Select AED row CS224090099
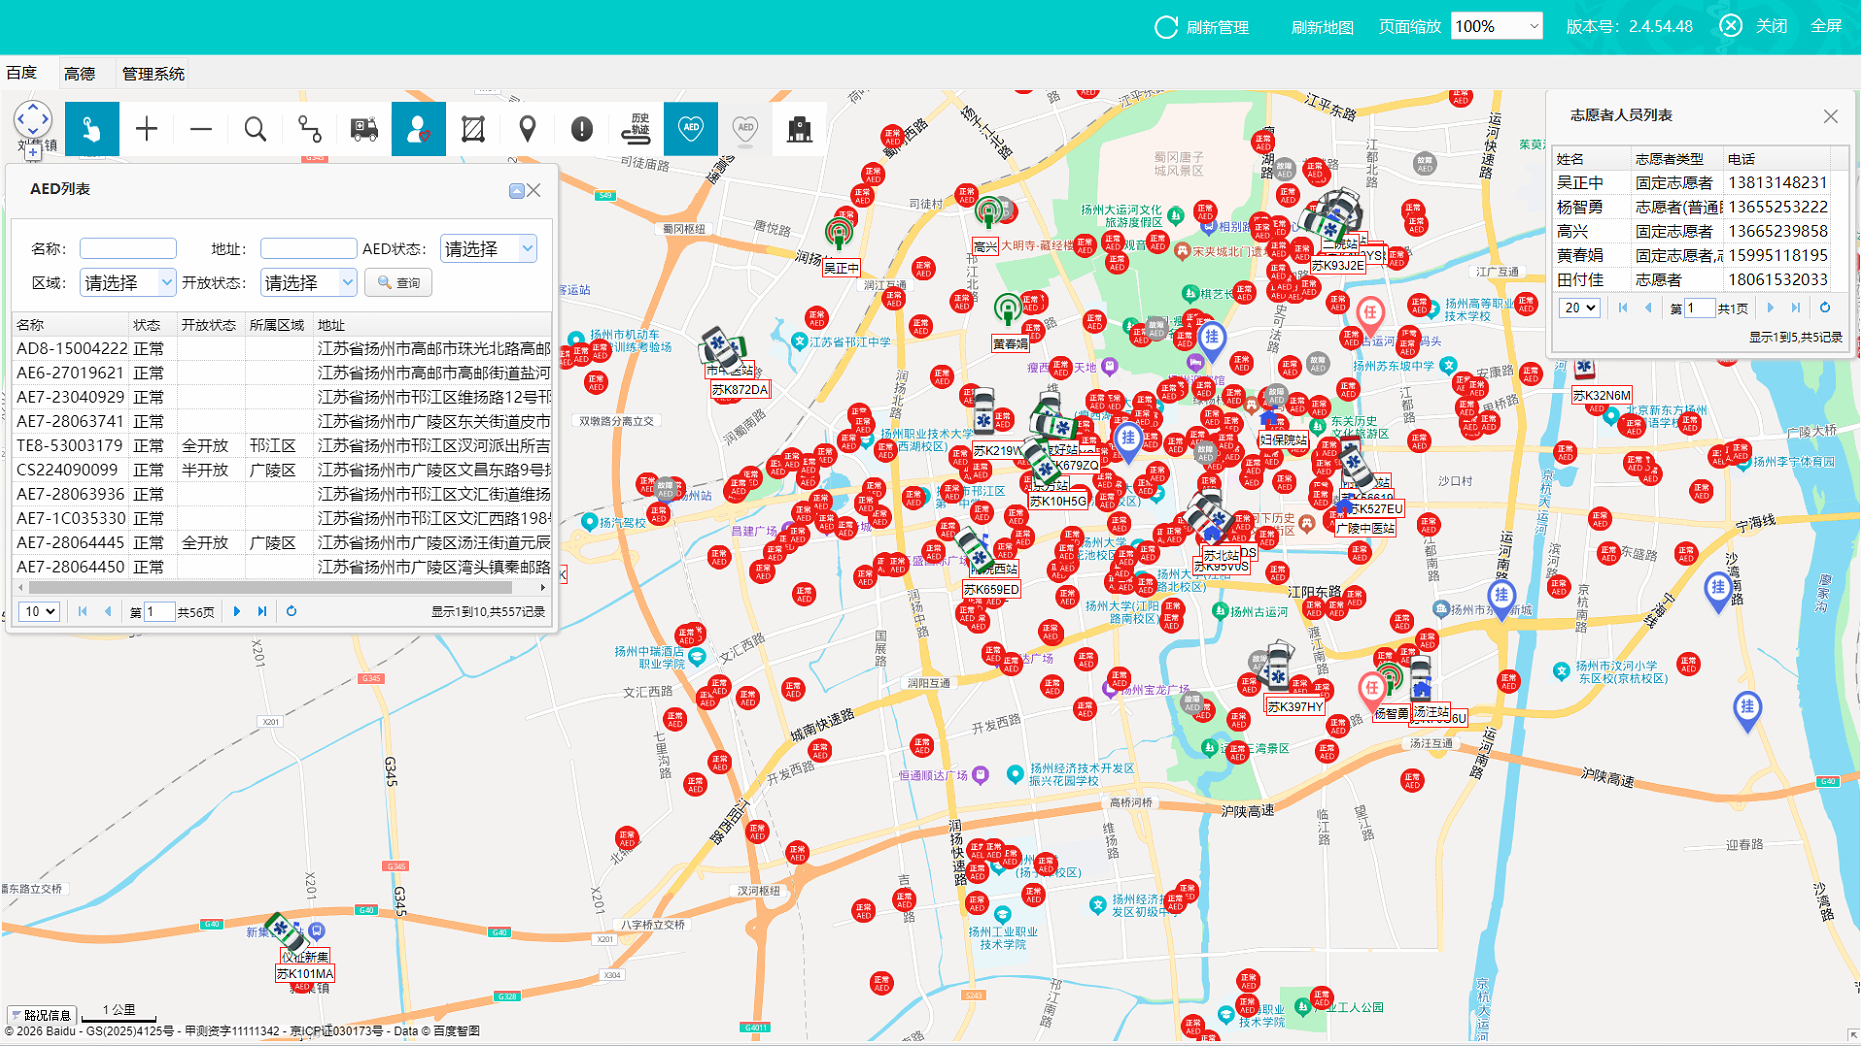 (x=282, y=470)
